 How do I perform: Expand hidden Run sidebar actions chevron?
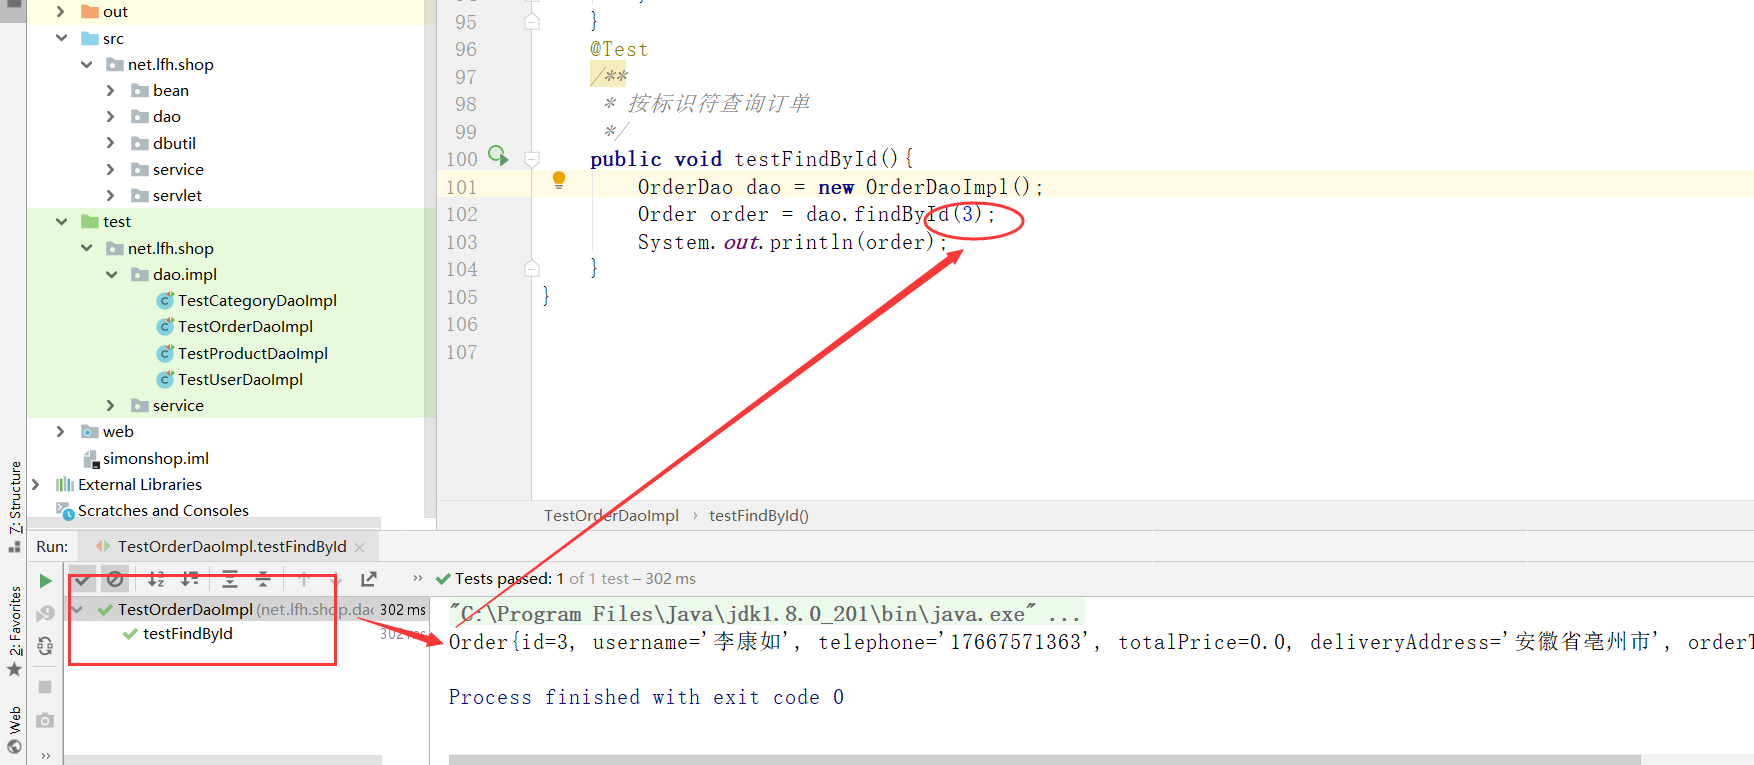coord(46,756)
